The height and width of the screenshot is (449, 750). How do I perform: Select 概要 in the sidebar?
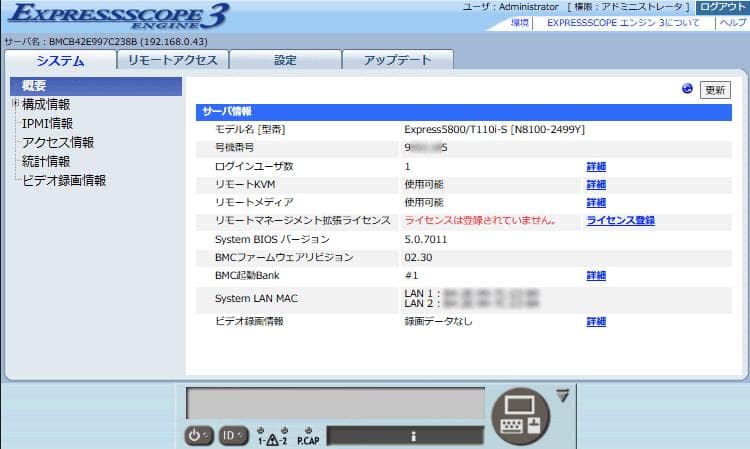pos(96,86)
